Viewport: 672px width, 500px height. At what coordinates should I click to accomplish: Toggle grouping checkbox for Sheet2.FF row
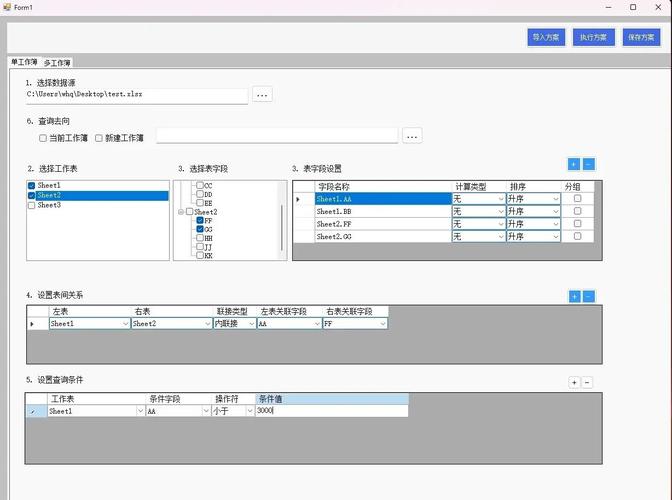point(577,223)
